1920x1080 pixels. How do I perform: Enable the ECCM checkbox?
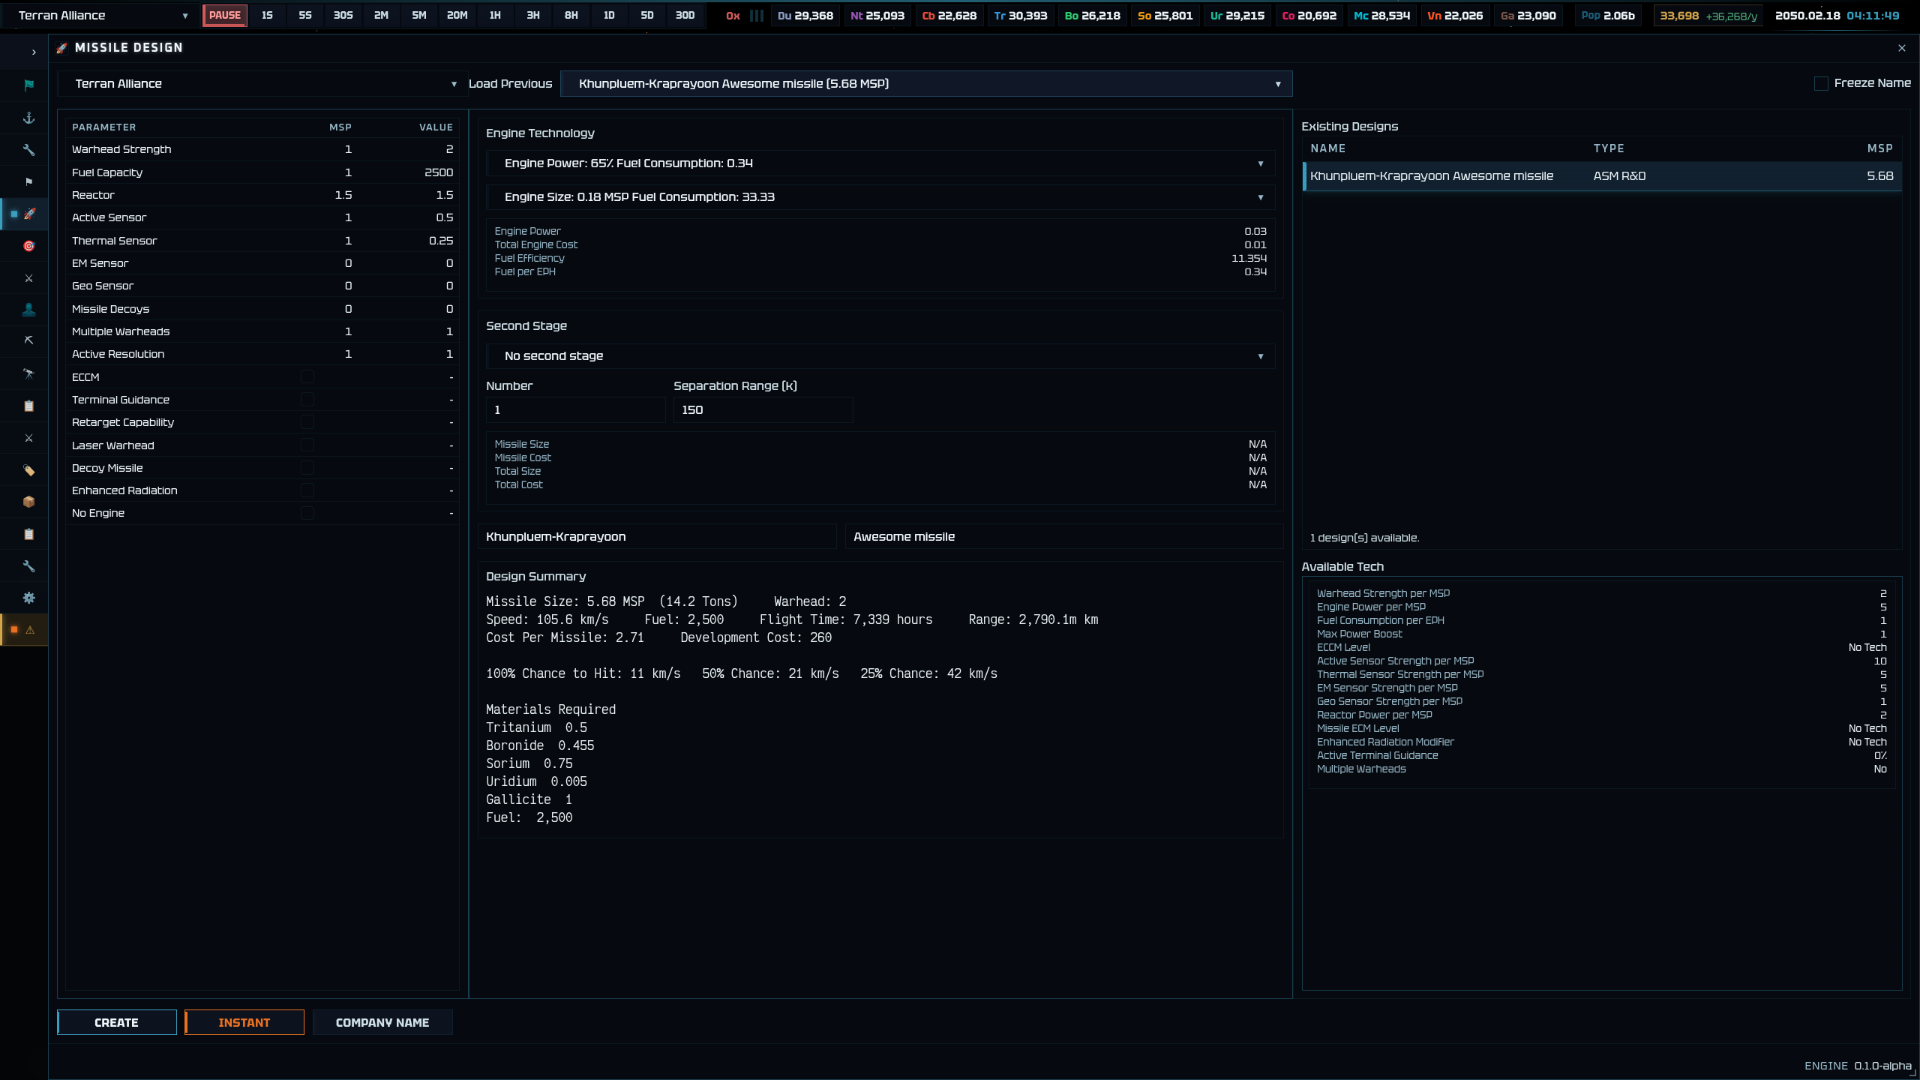click(307, 377)
